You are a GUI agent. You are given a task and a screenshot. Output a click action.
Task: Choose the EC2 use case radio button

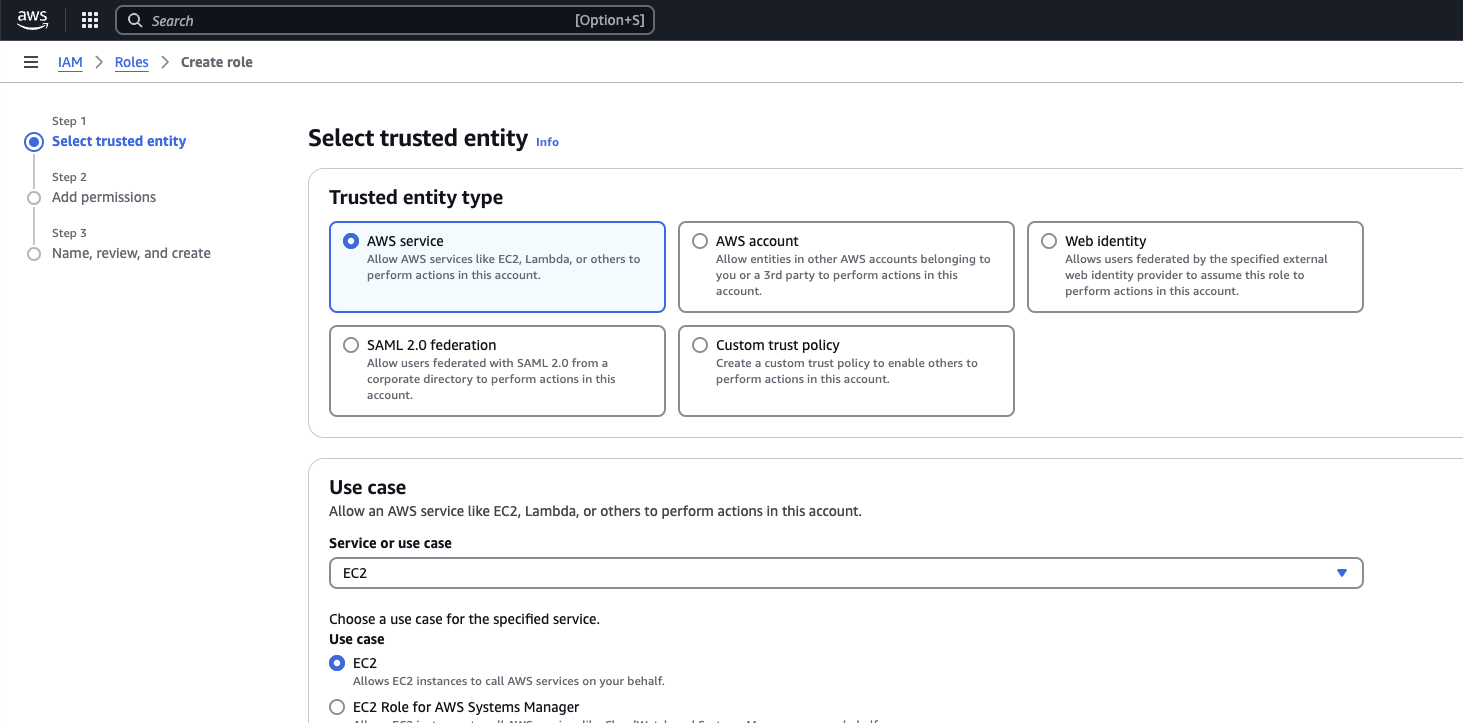(x=337, y=663)
